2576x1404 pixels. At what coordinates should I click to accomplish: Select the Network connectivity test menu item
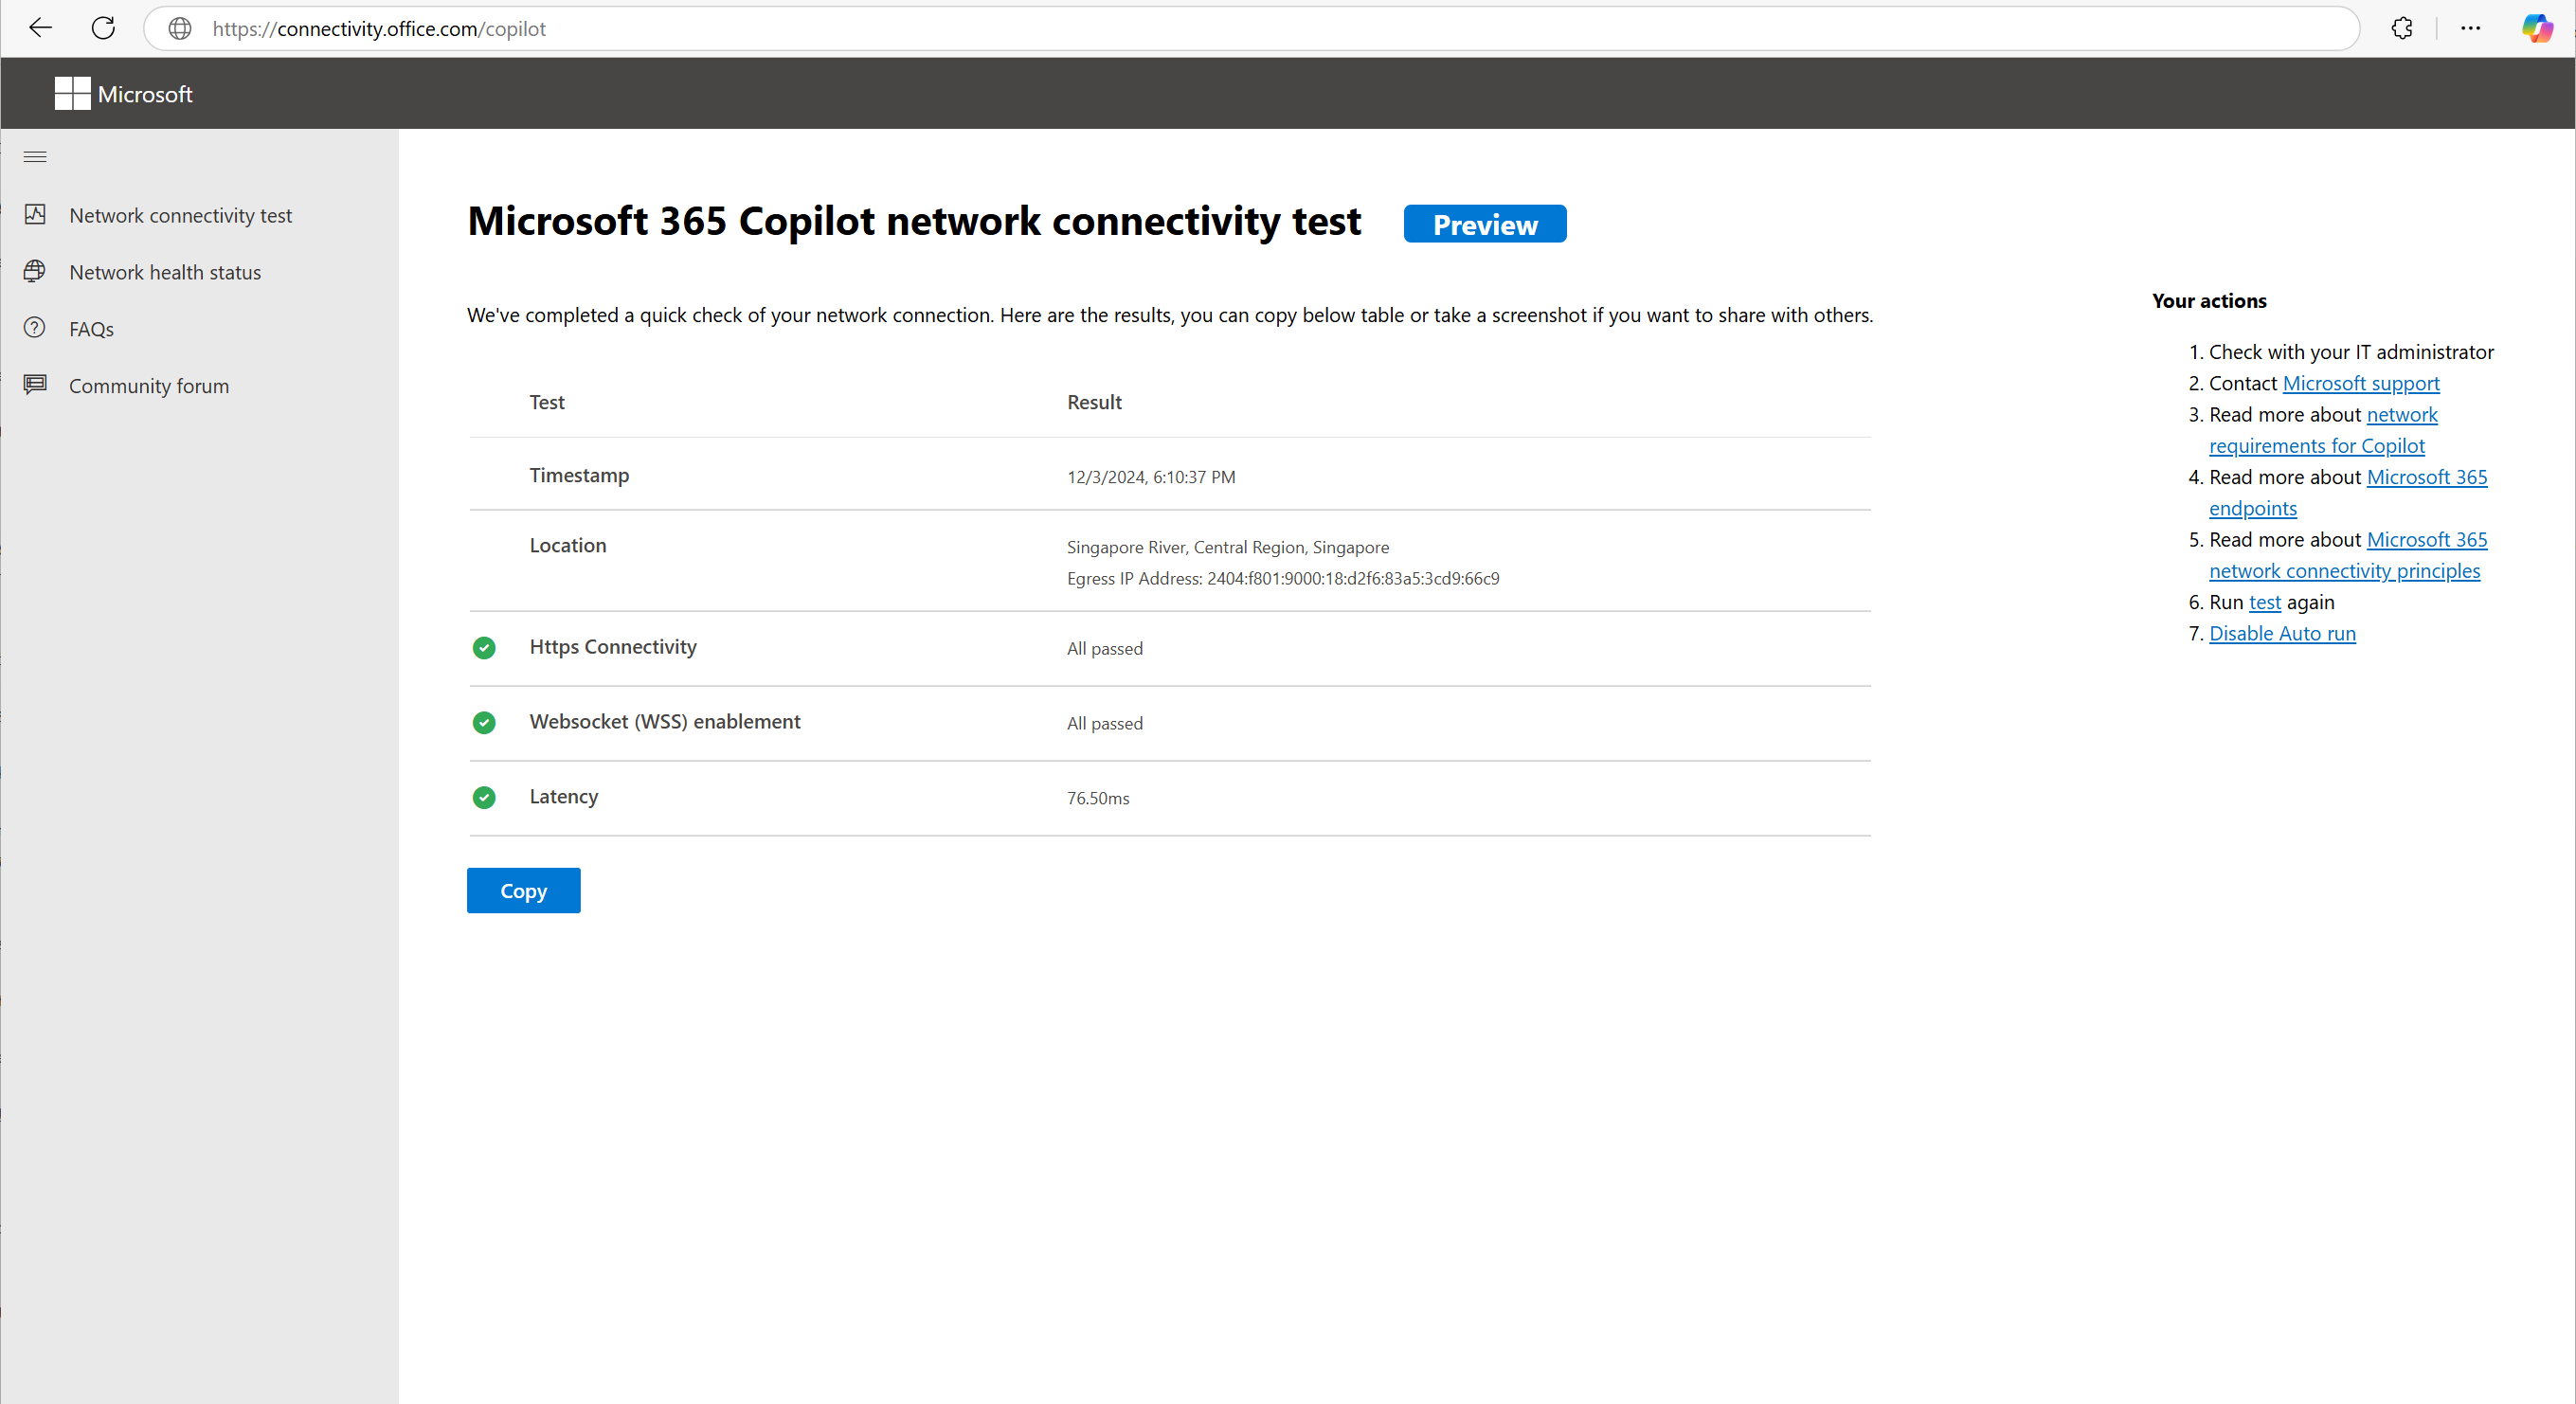coord(180,214)
